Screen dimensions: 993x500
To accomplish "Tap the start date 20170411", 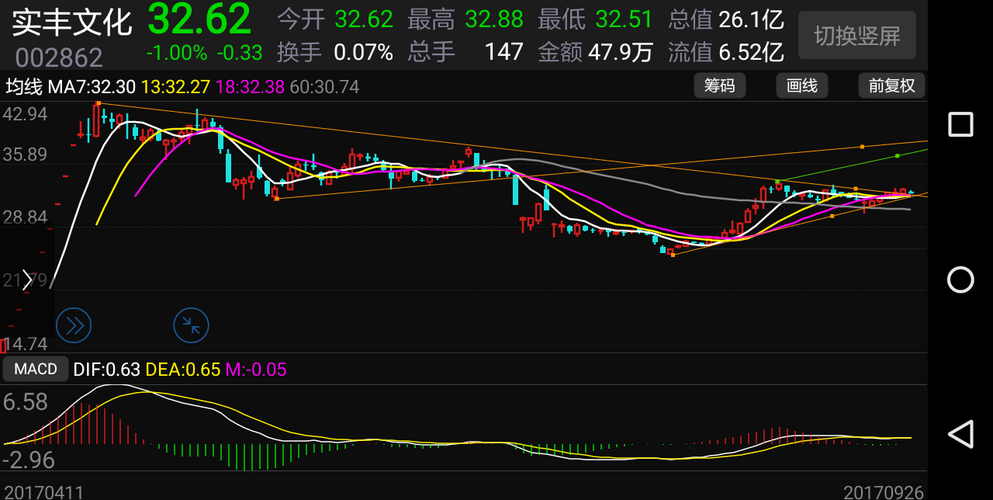I will tap(44, 492).
